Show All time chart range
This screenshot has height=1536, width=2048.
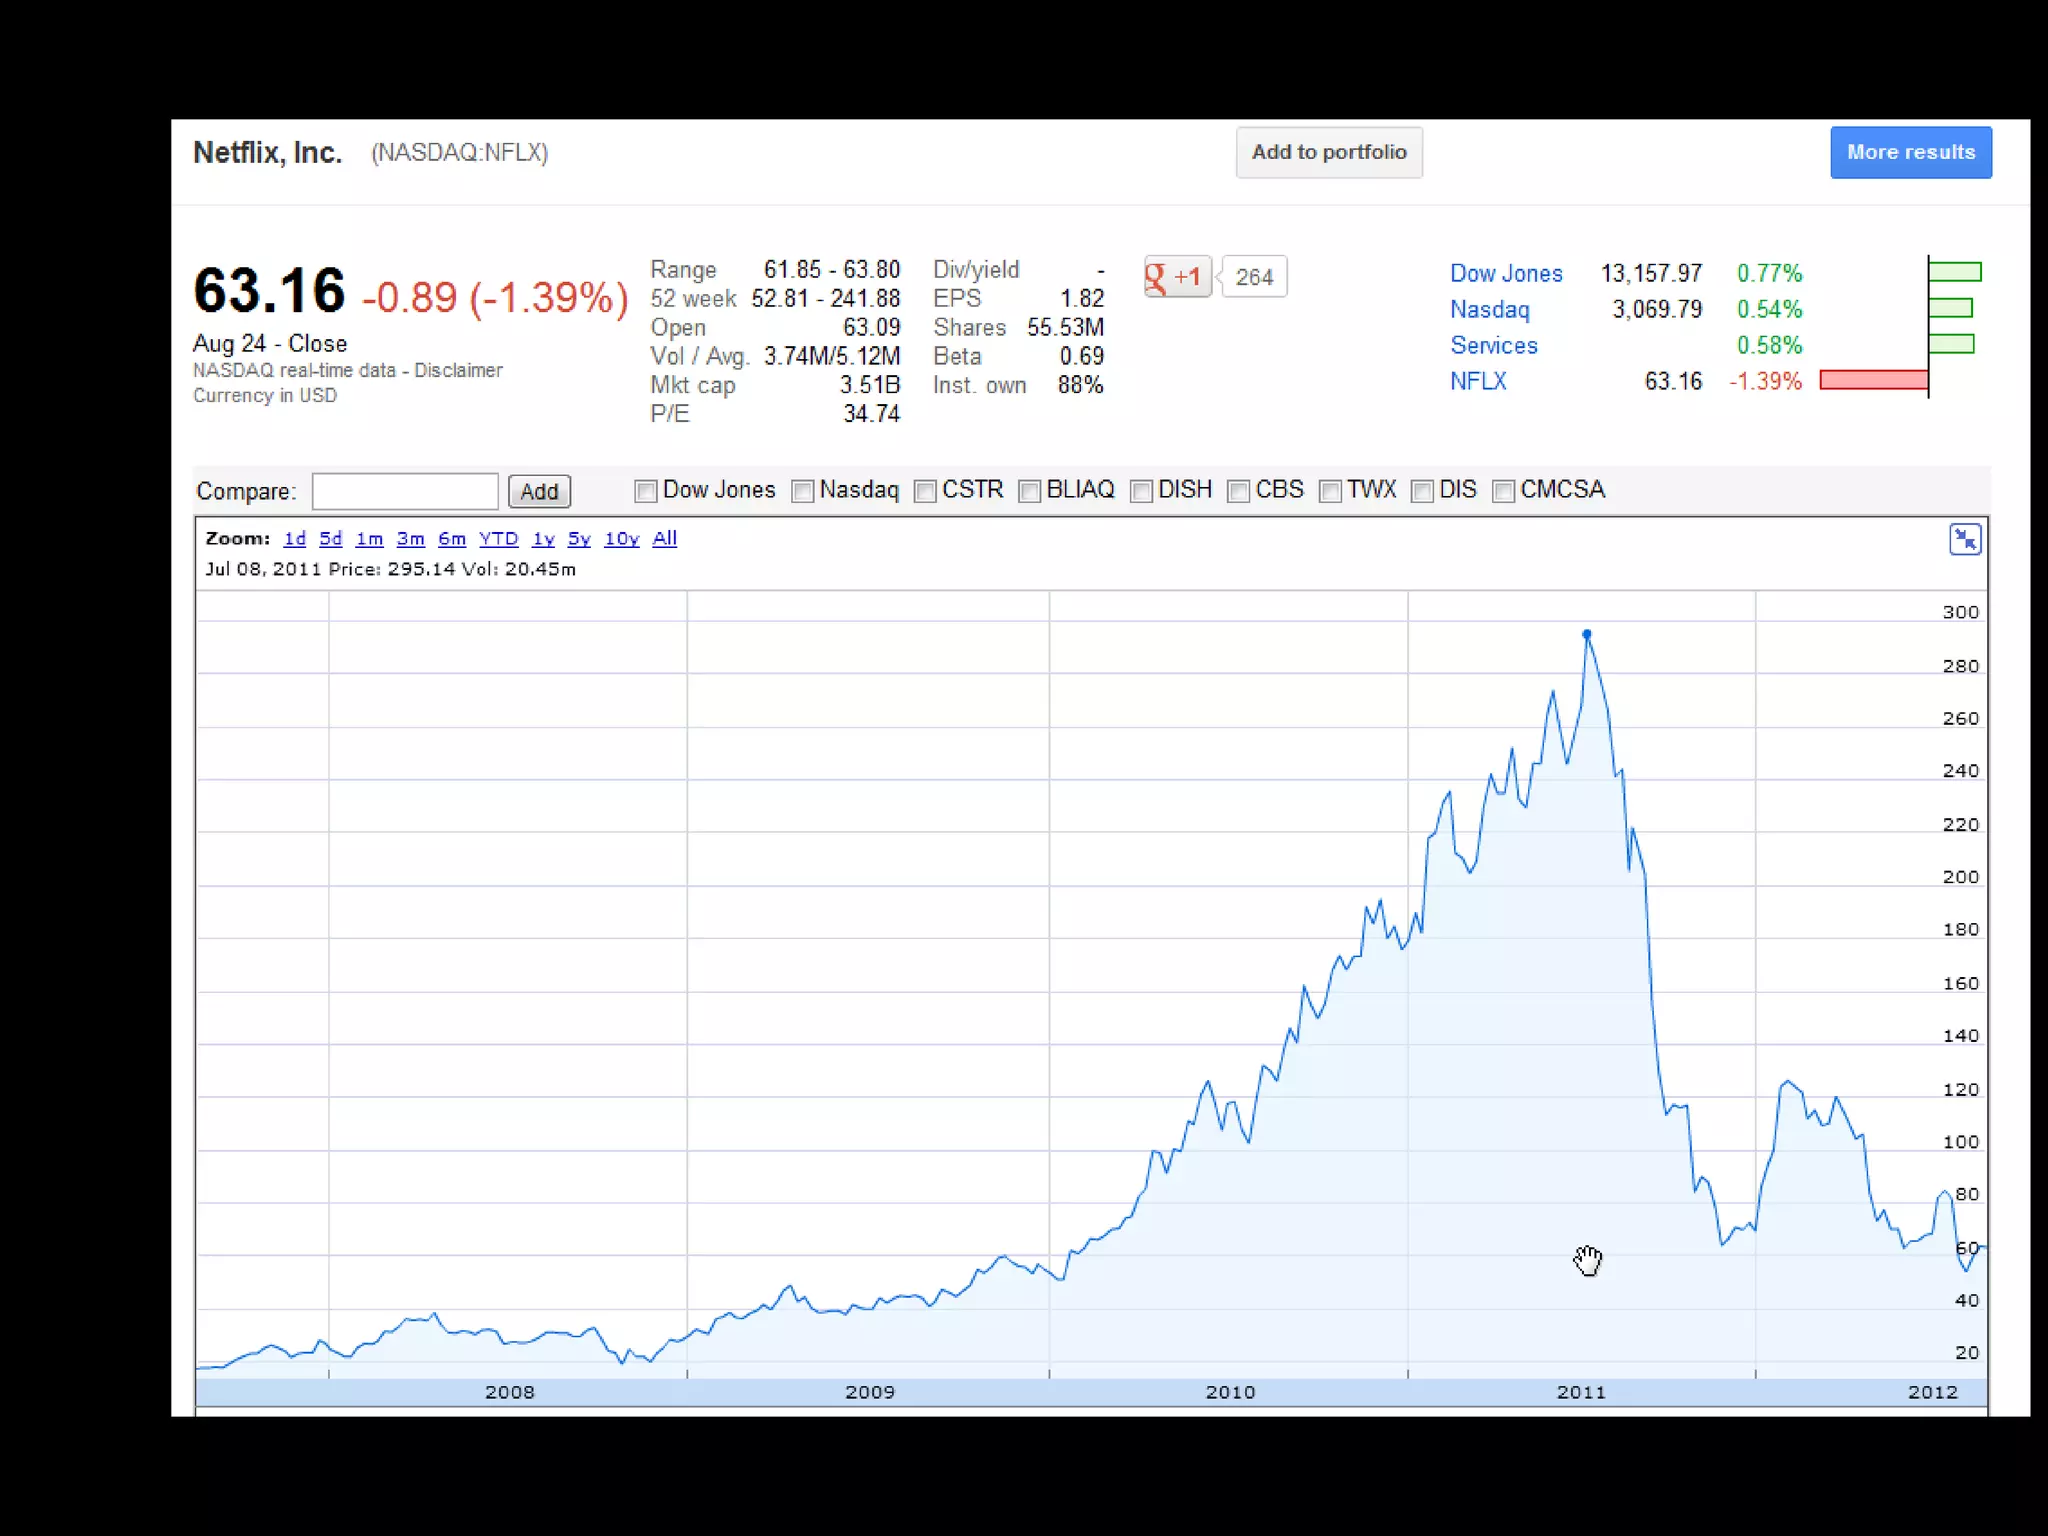(x=664, y=539)
